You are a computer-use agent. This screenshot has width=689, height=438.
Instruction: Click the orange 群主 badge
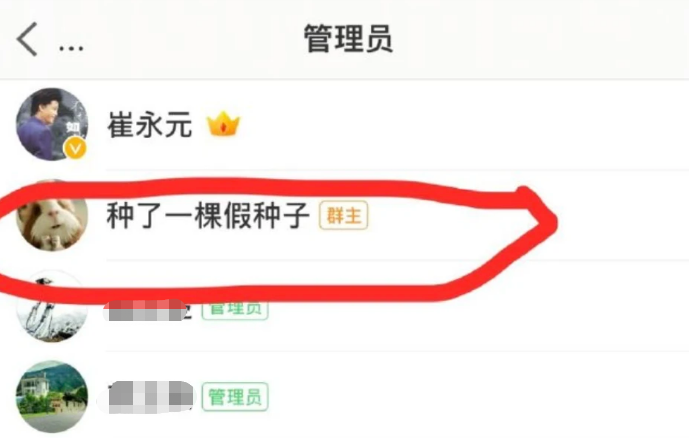click(x=344, y=215)
